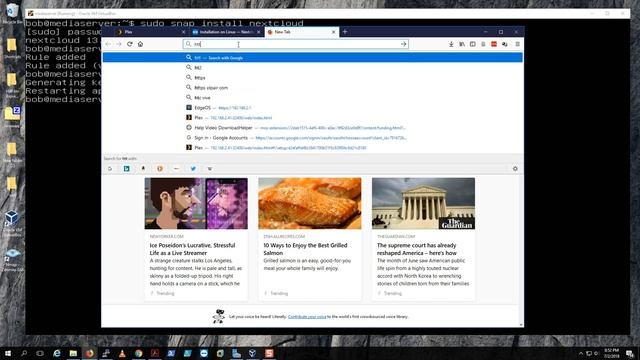The width and height of the screenshot is (640, 360).
Task: Search with the Twitter one-off icon
Action: click(x=193, y=169)
